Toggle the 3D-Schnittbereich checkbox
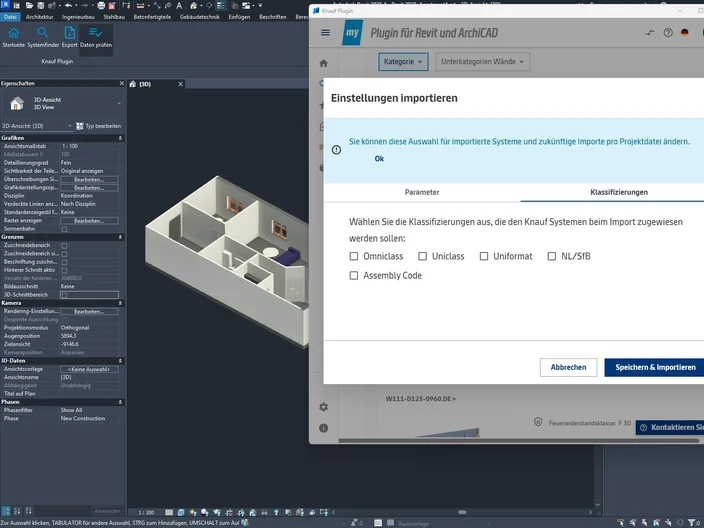Viewport: 704px width, 528px height. (64, 295)
